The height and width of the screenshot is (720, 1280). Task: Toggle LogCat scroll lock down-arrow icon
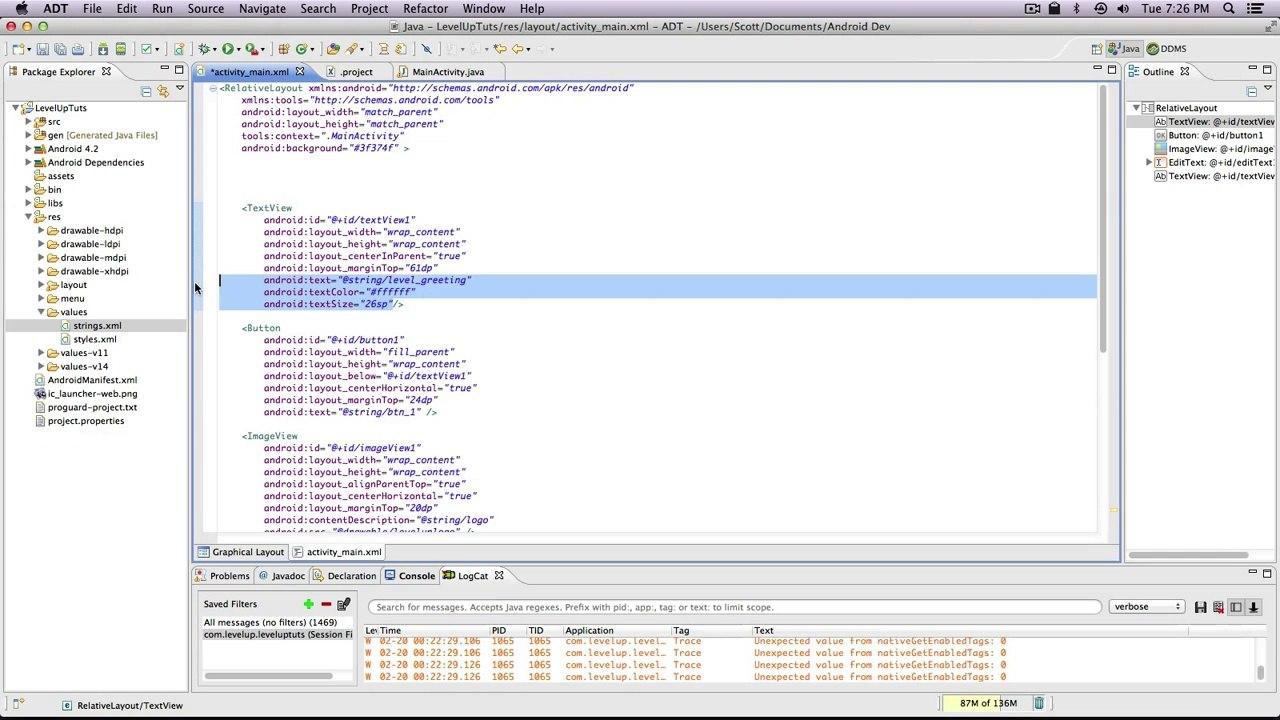pos(1252,607)
